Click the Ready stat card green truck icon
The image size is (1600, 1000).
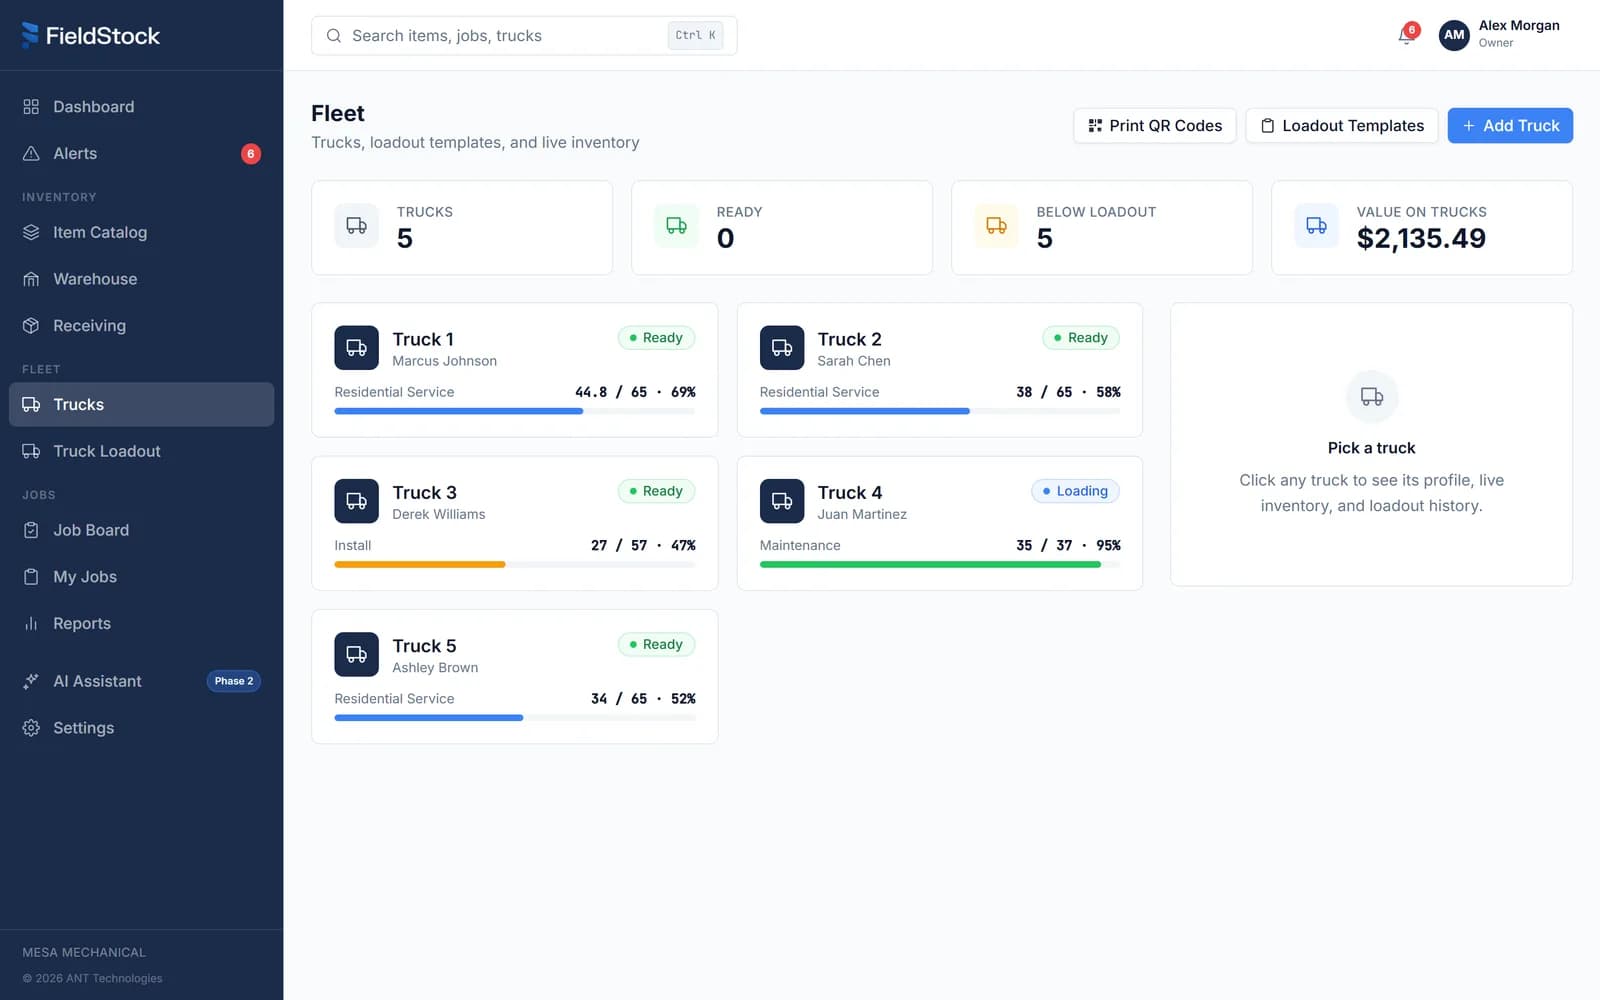coord(676,226)
